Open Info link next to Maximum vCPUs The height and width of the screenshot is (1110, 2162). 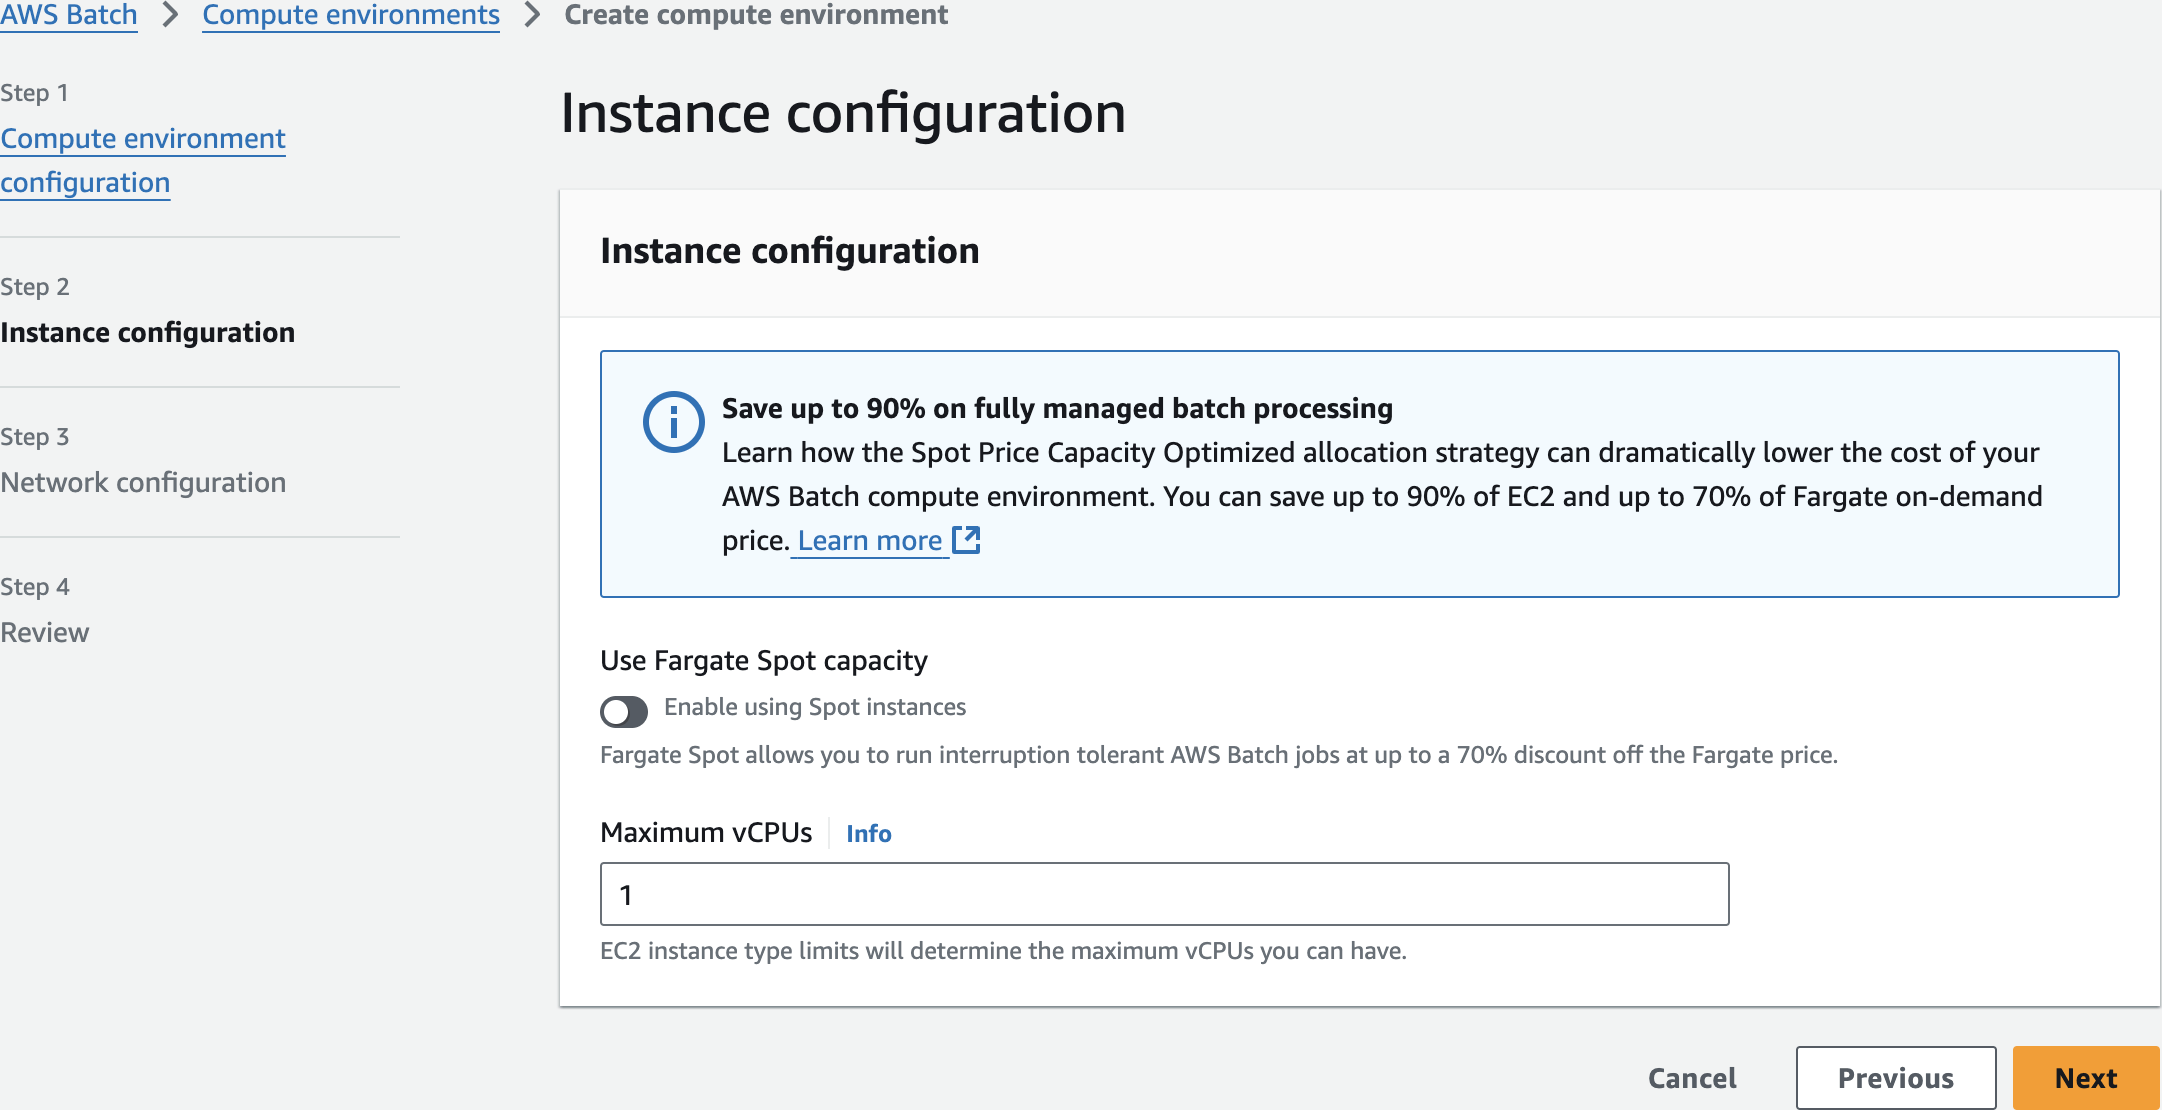pyautogui.click(x=868, y=833)
